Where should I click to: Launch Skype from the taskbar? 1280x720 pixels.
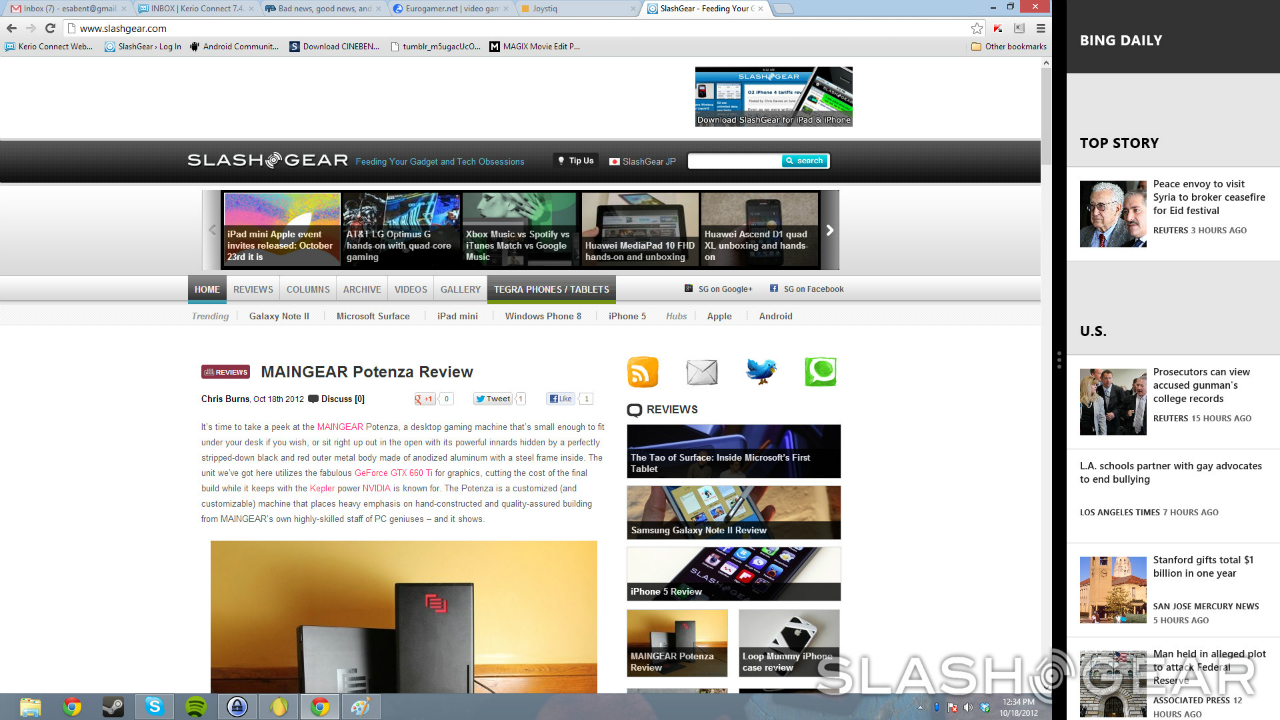pos(154,706)
